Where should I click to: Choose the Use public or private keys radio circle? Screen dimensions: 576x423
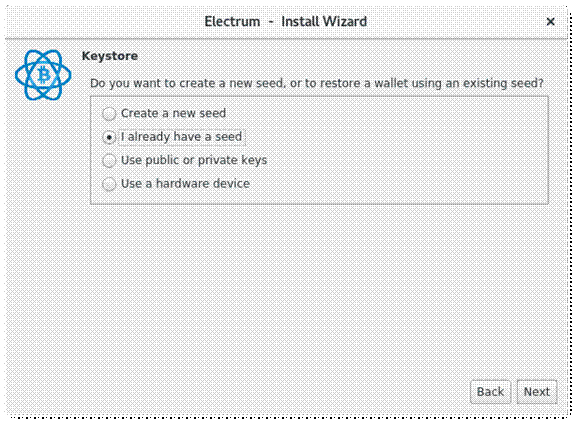pyautogui.click(x=109, y=161)
